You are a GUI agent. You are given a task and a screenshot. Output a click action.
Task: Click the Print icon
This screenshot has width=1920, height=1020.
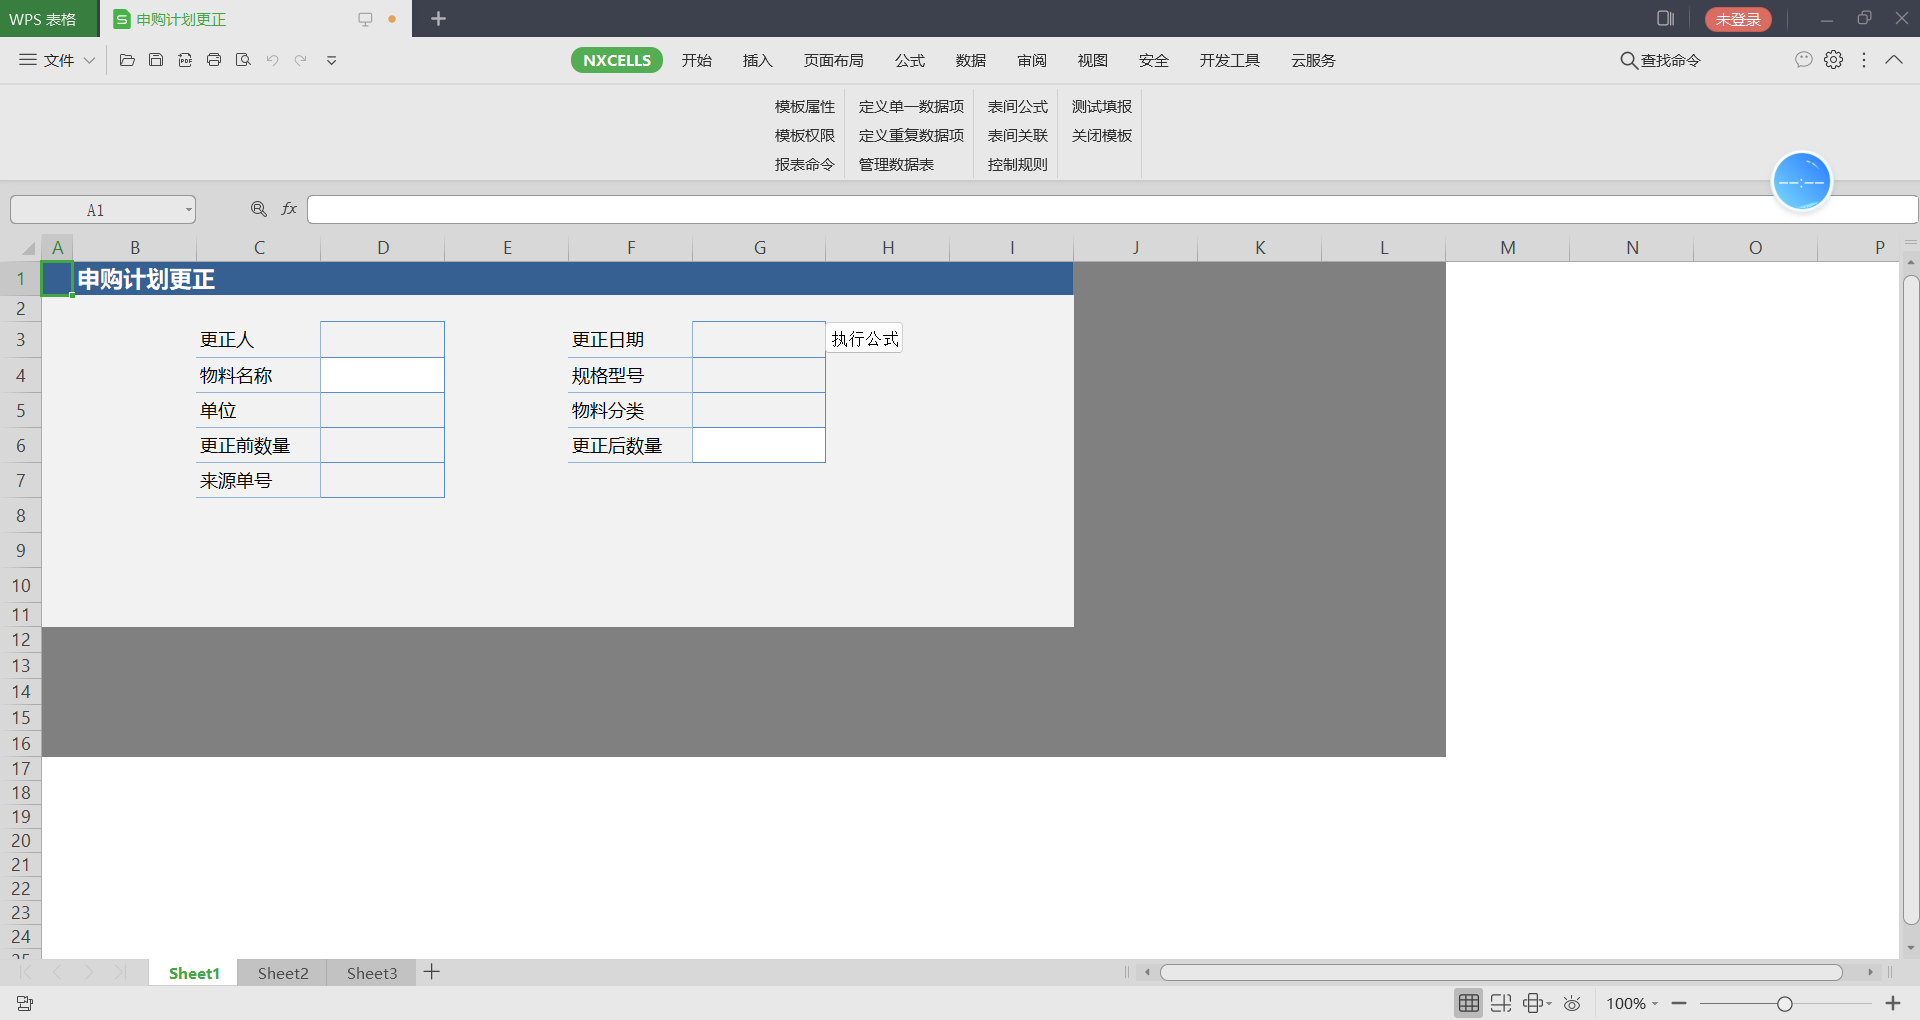coord(214,60)
